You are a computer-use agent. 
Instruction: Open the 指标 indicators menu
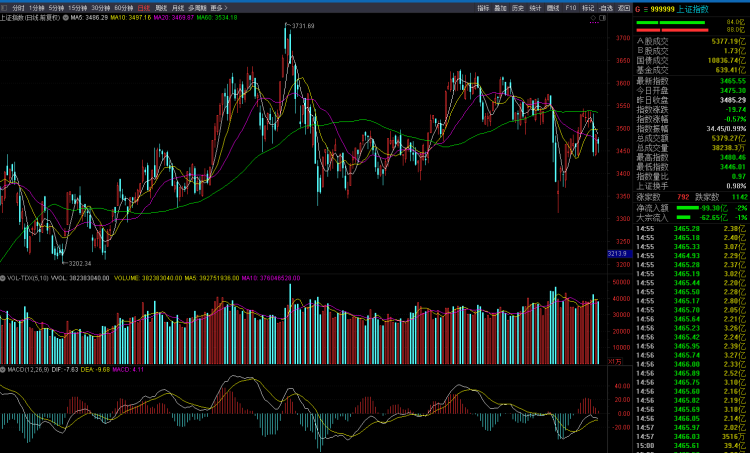[x=483, y=8]
